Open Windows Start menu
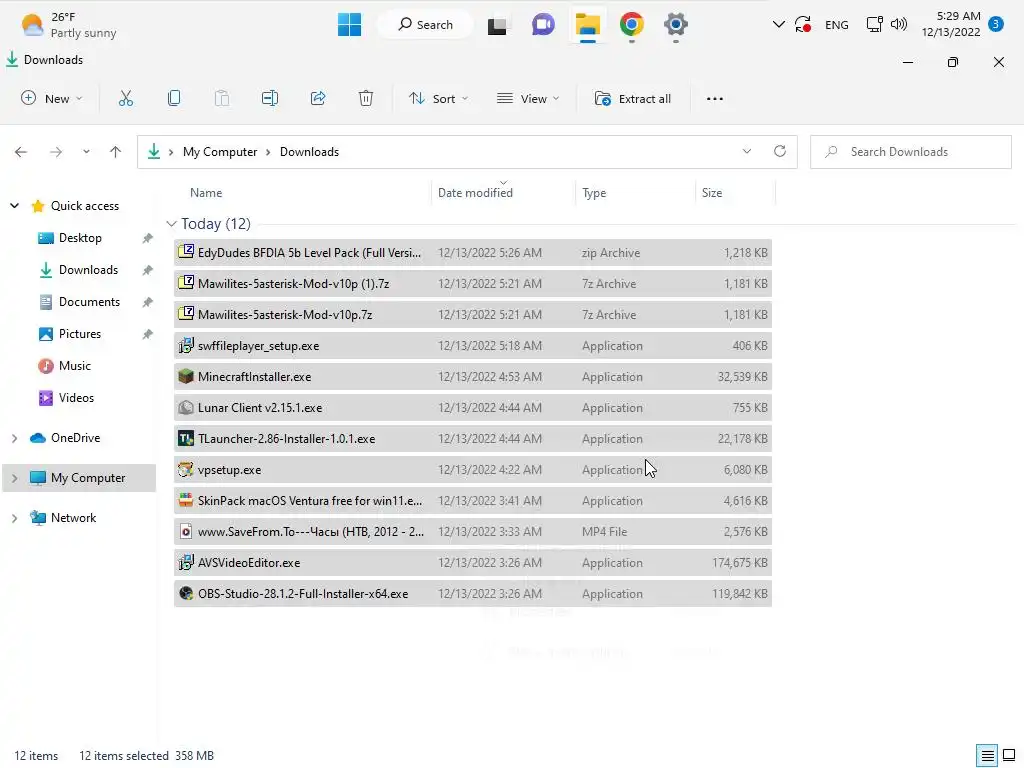This screenshot has height=768, width=1024. click(x=349, y=25)
